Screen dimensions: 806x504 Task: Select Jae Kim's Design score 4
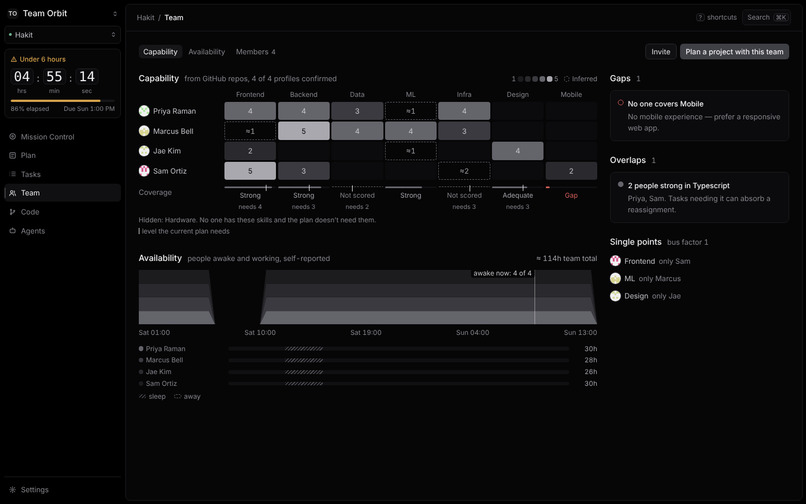(517, 151)
